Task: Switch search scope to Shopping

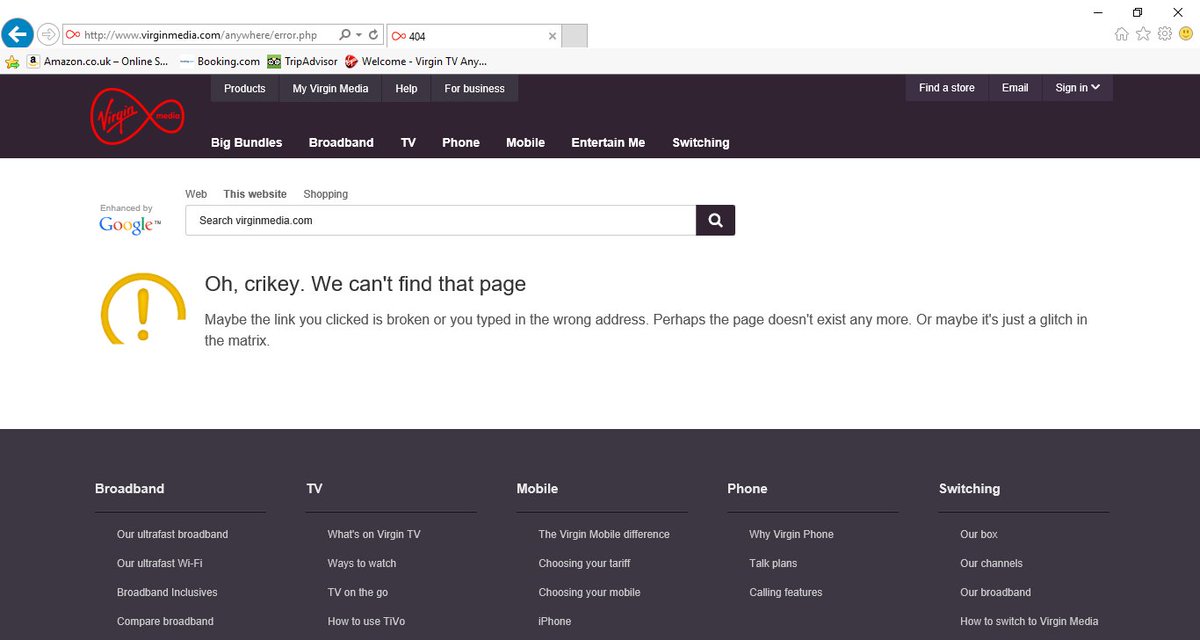Action: [x=326, y=194]
